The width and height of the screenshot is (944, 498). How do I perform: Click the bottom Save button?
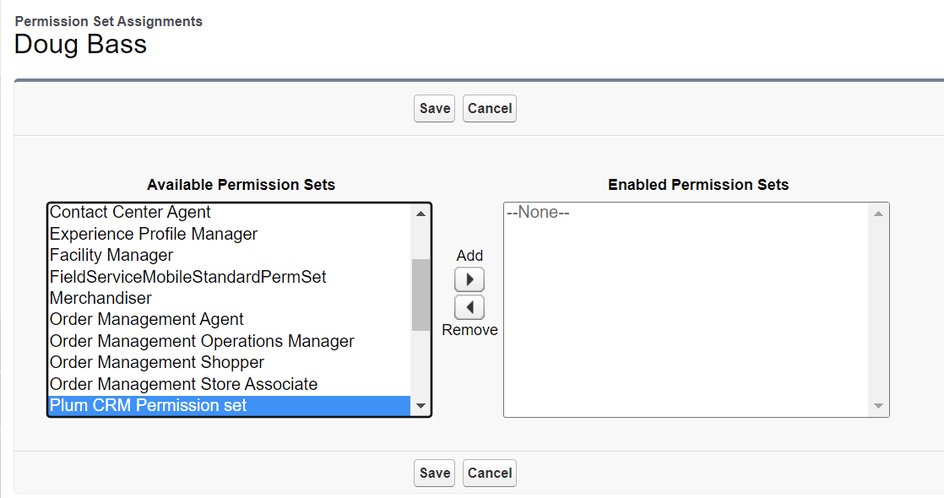tap(434, 473)
